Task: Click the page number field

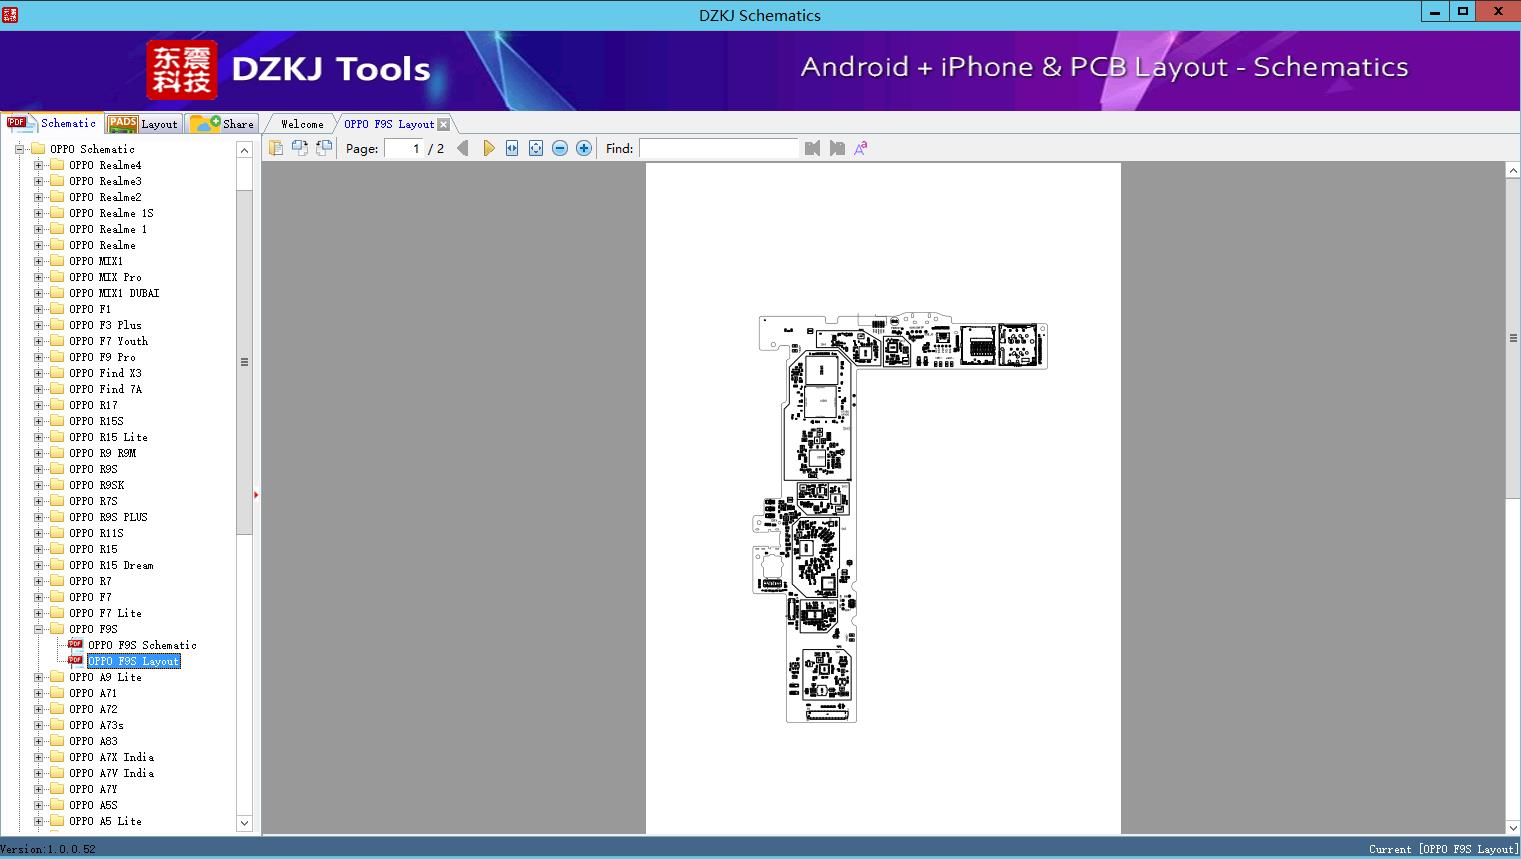Action: click(x=404, y=148)
